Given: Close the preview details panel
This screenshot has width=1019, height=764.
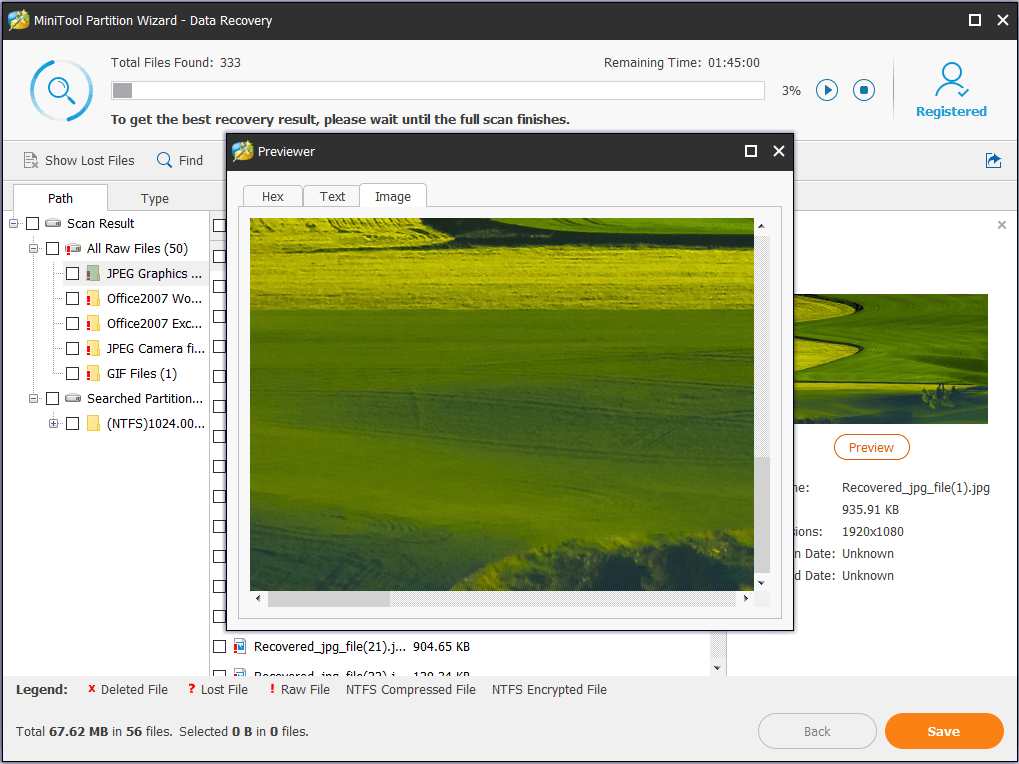Looking at the screenshot, I should 1002,225.
